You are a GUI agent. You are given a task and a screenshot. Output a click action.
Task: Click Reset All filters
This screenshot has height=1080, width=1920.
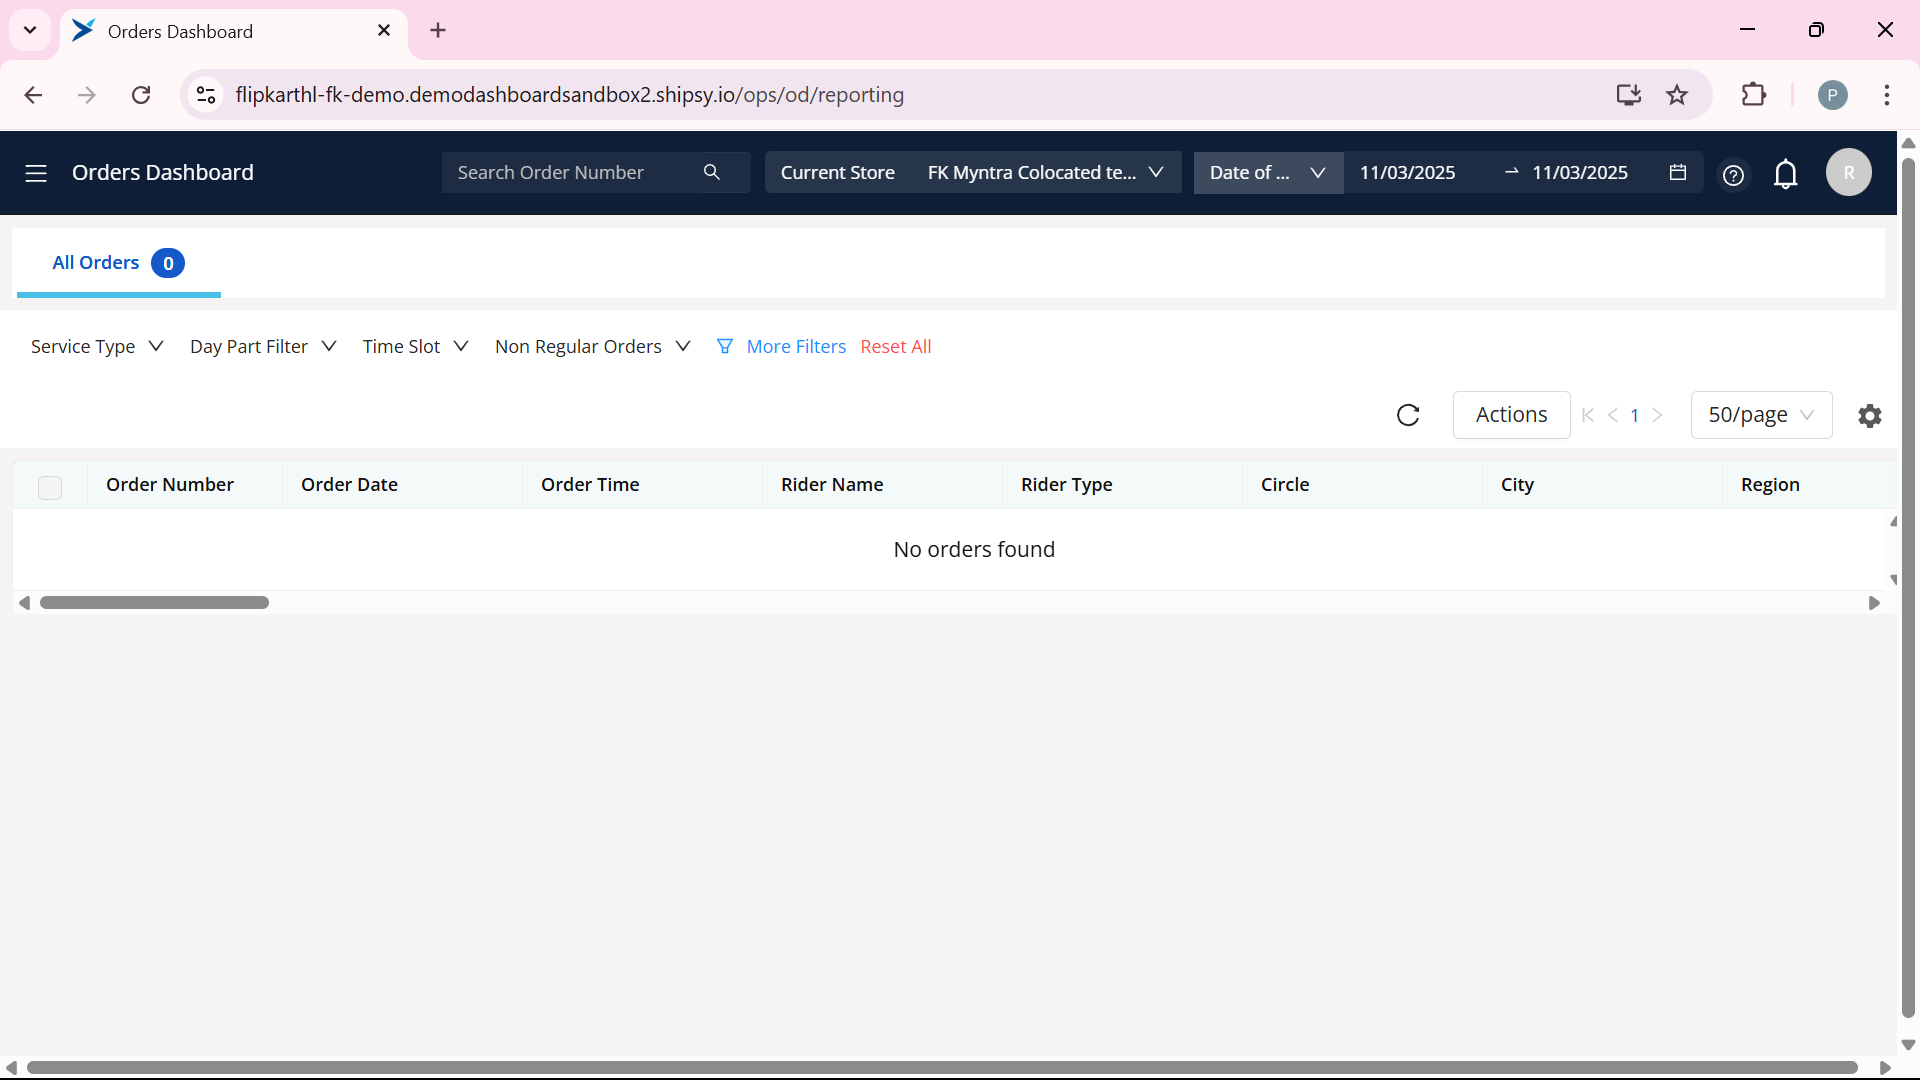coord(895,346)
